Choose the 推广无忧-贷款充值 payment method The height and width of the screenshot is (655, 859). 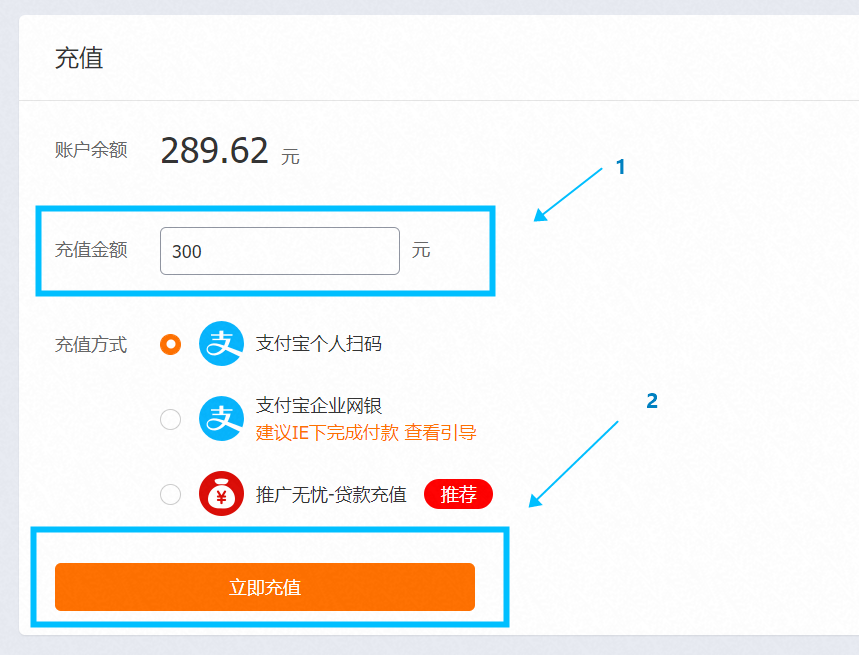point(171,493)
